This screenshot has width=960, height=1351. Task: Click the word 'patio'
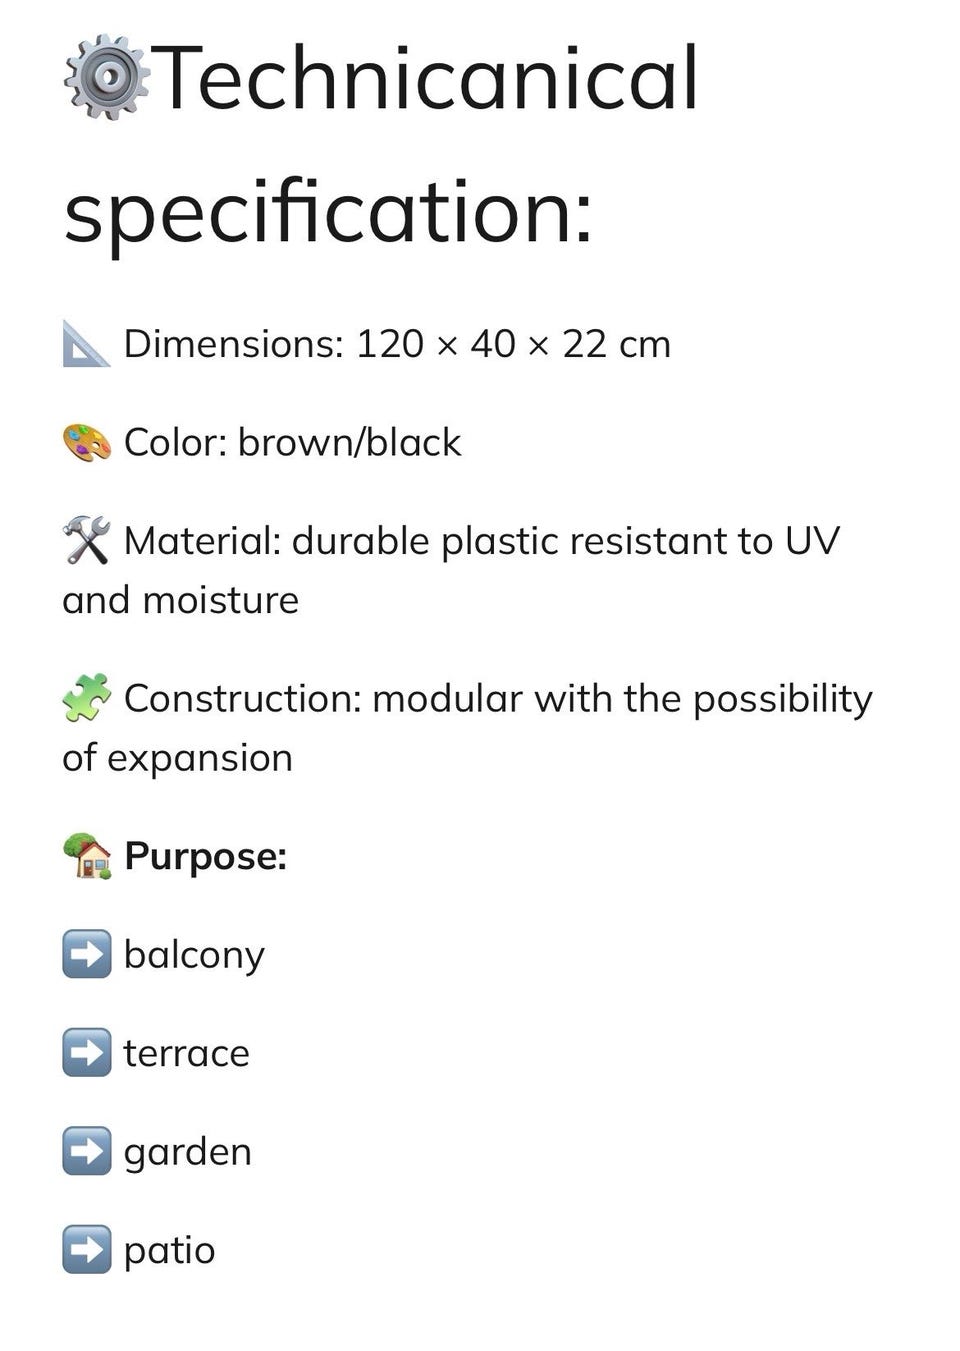[169, 1251]
